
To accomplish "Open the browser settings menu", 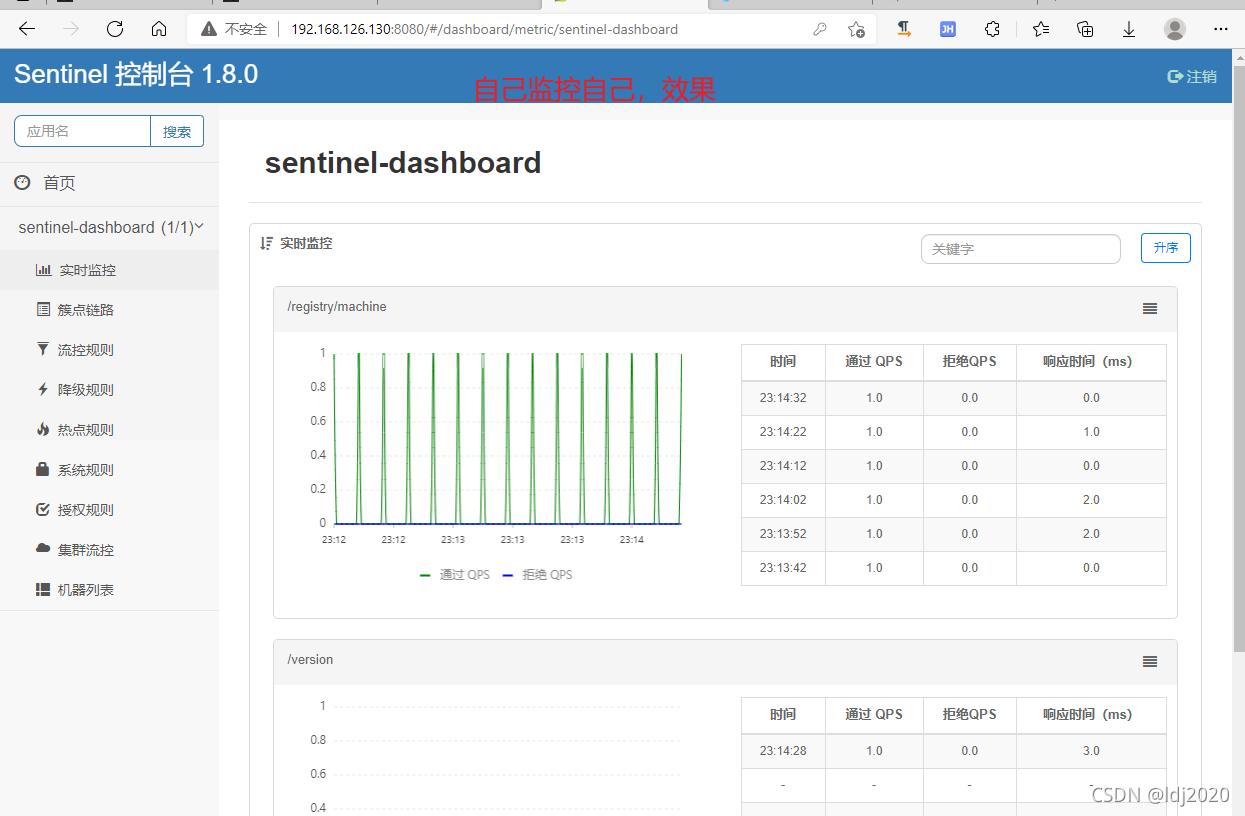I will 1220,29.
